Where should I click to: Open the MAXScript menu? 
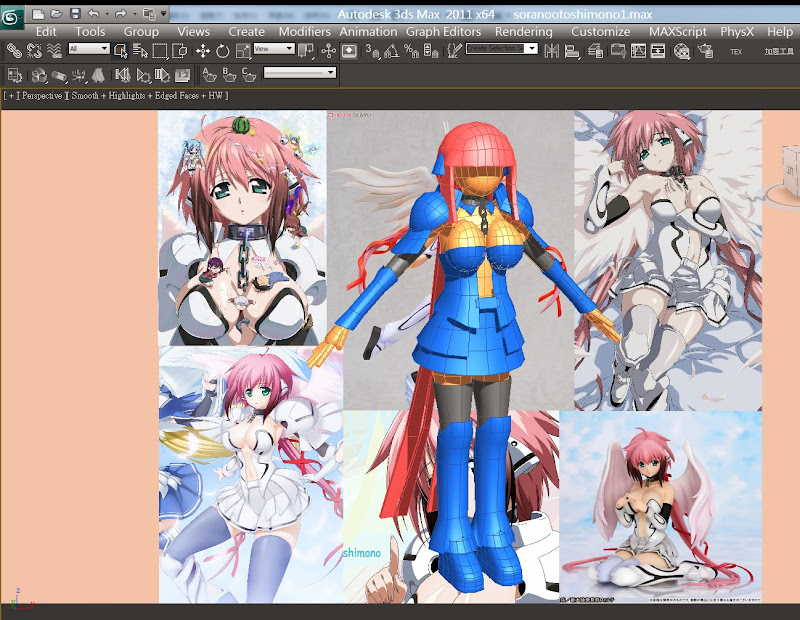pyautogui.click(x=678, y=32)
